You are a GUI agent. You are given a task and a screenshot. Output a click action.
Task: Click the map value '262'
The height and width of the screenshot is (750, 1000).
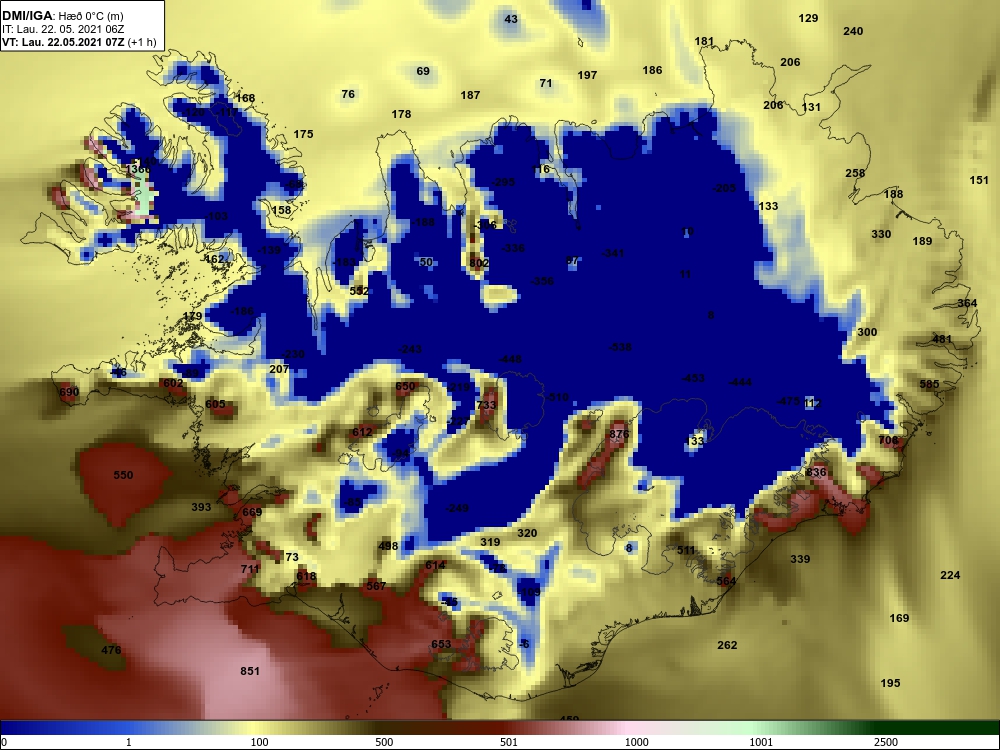coord(727,645)
